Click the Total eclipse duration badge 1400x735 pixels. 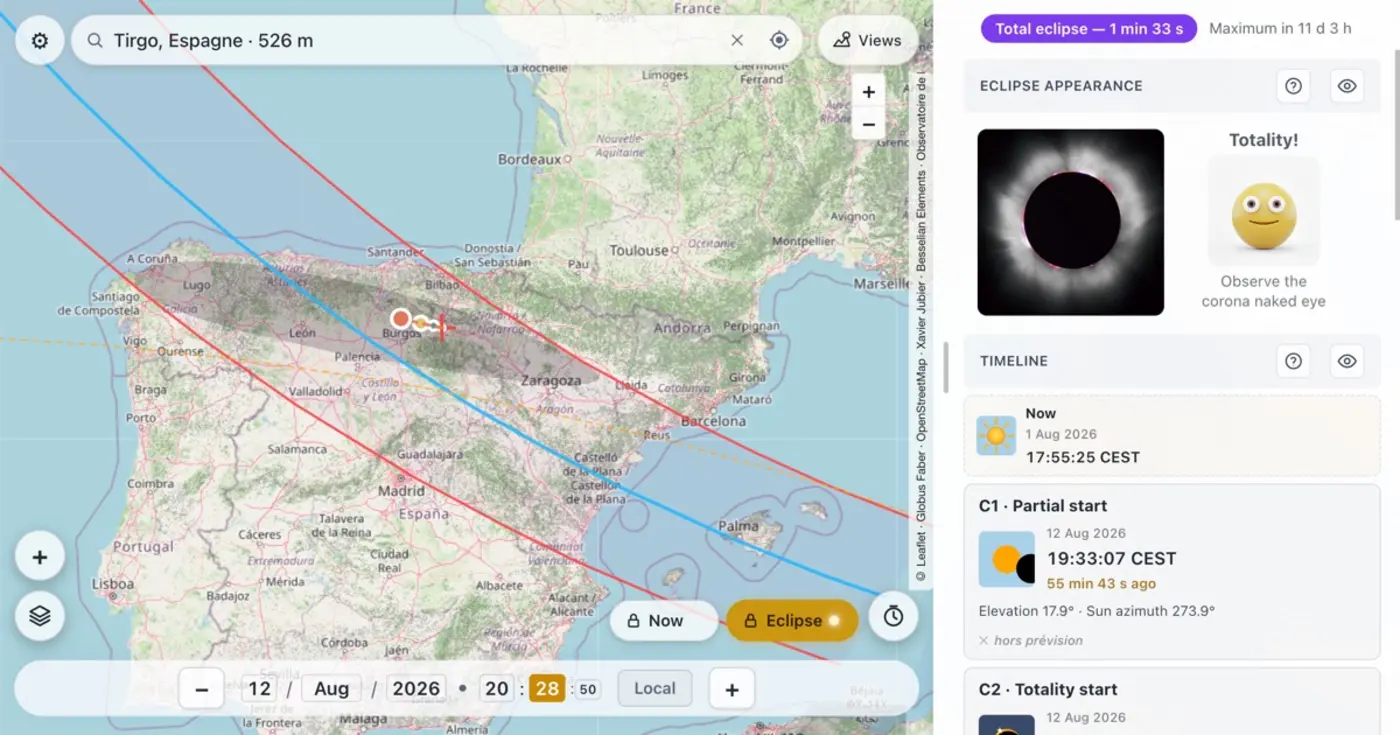[1089, 28]
